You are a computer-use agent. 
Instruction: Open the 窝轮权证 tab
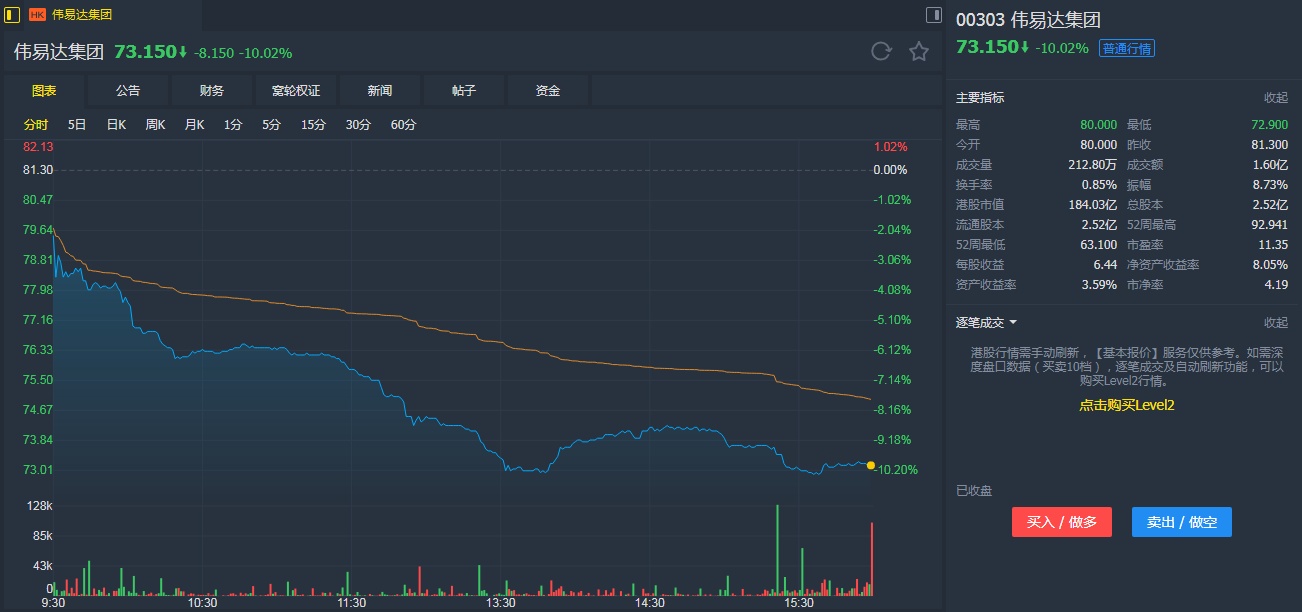296,91
